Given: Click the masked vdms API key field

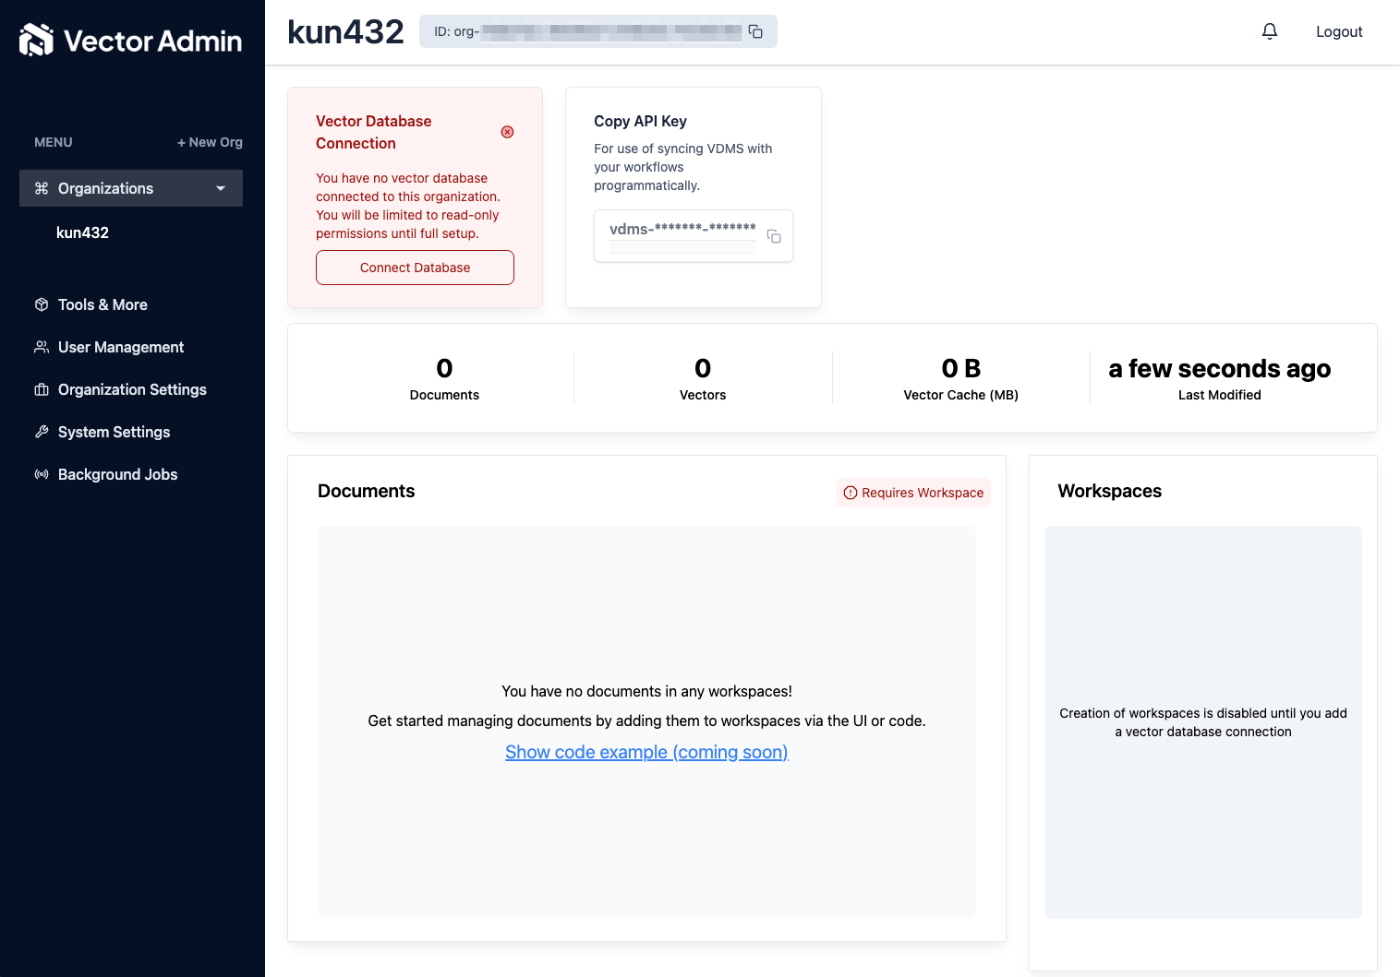Looking at the screenshot, I should click(693, 236).
